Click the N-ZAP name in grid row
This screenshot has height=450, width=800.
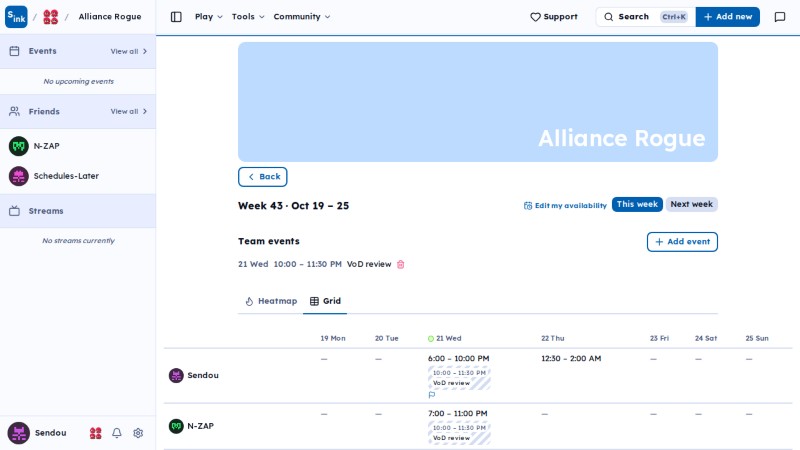(200, 426)
